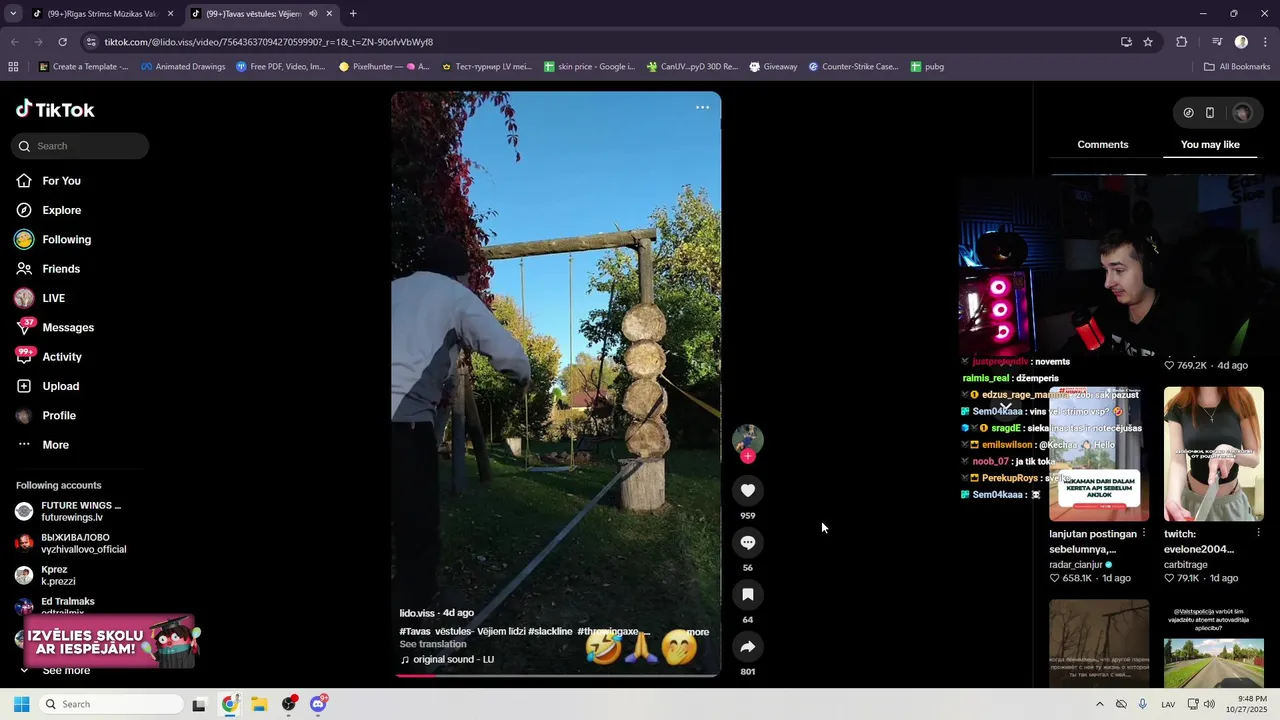The image size is (1280, 720).
Task: Click the phone app icon in top-right pill
Action: click(x=1209, y=113)
